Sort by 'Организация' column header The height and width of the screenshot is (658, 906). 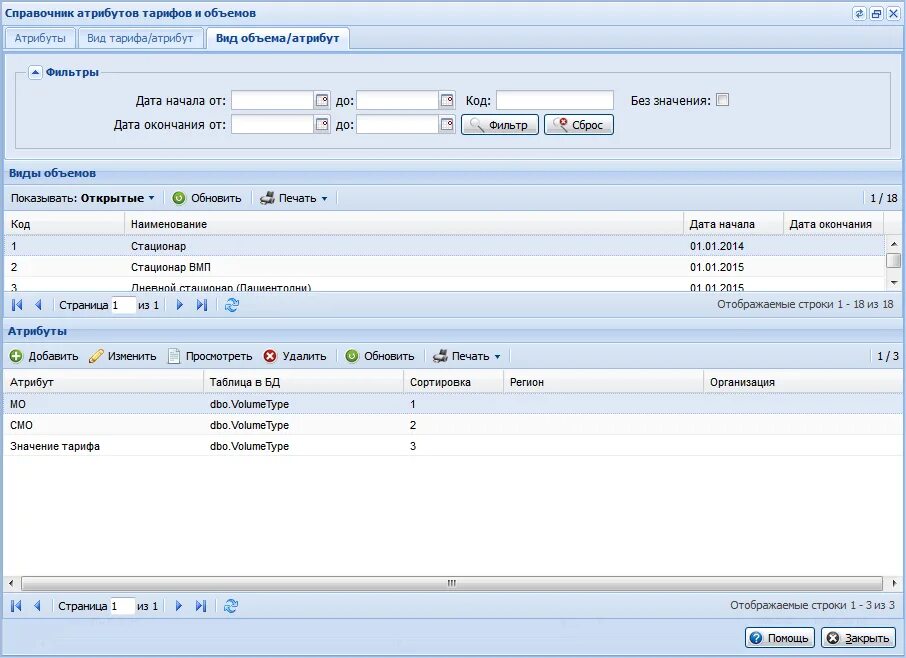[x=803, y=382]
